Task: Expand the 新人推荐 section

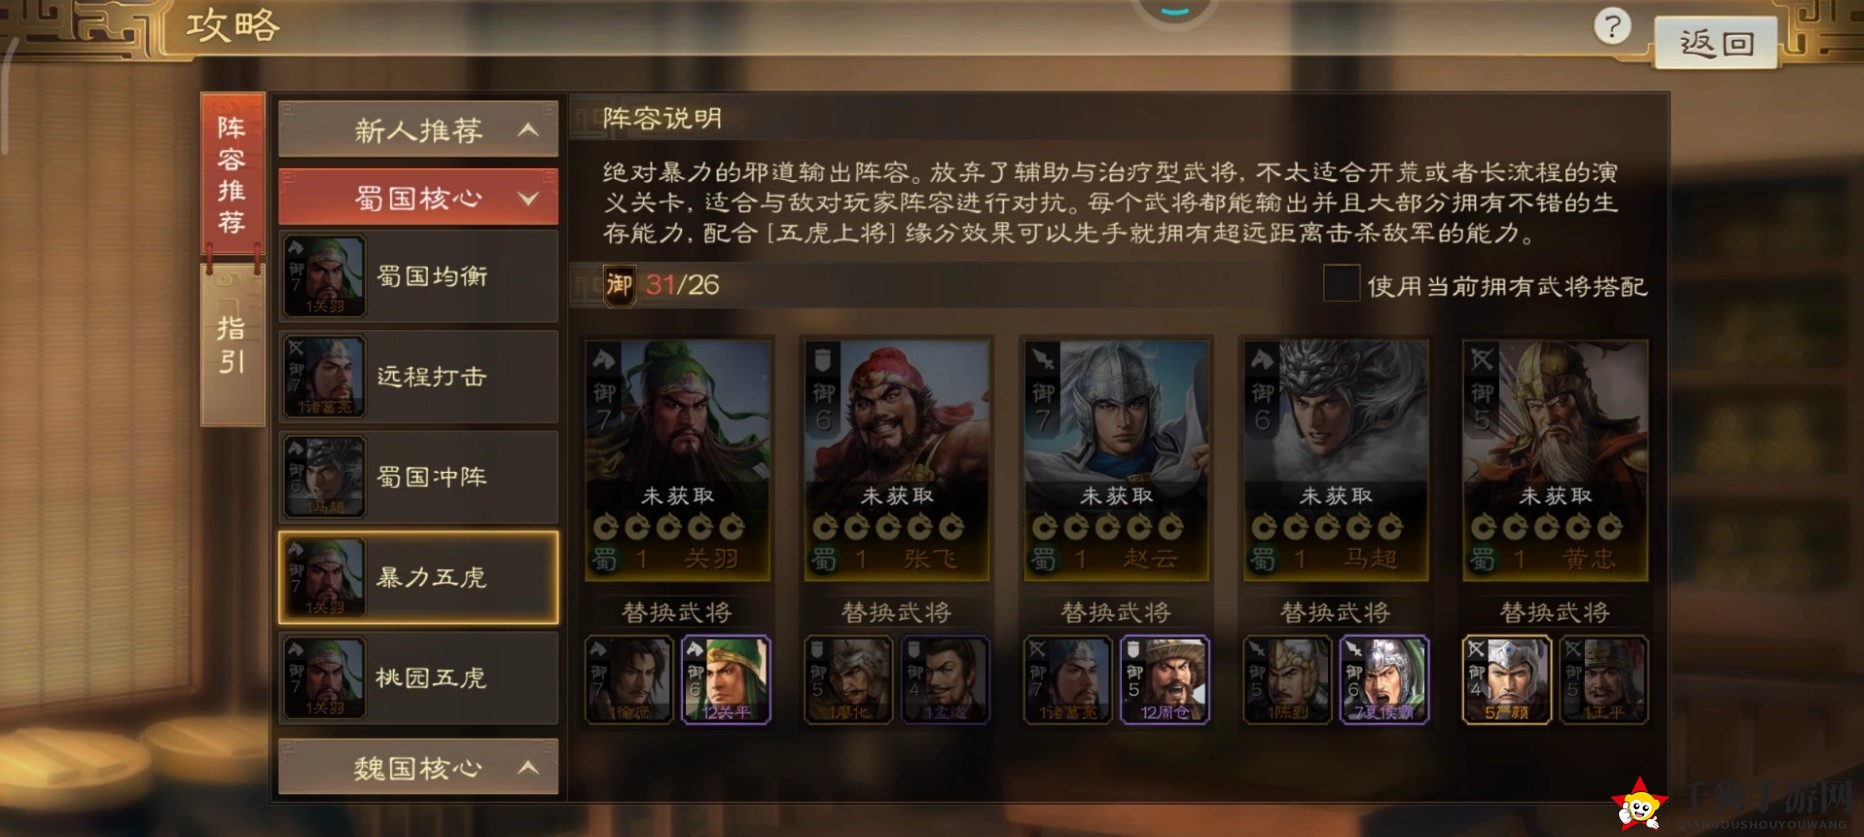Action: [418, 129]
